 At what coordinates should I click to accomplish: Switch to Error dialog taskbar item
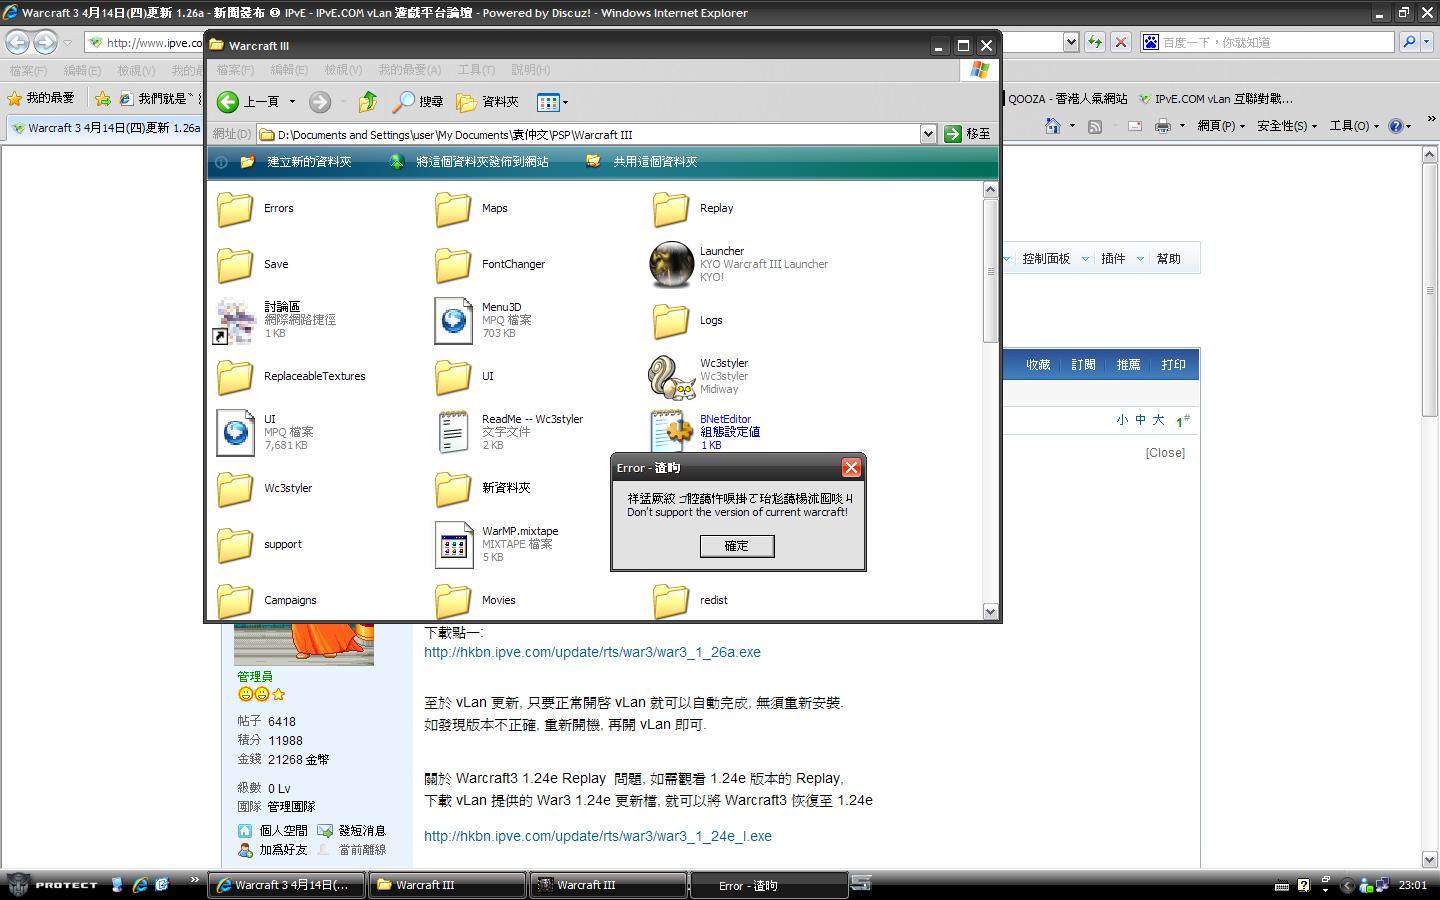[768, 885]
